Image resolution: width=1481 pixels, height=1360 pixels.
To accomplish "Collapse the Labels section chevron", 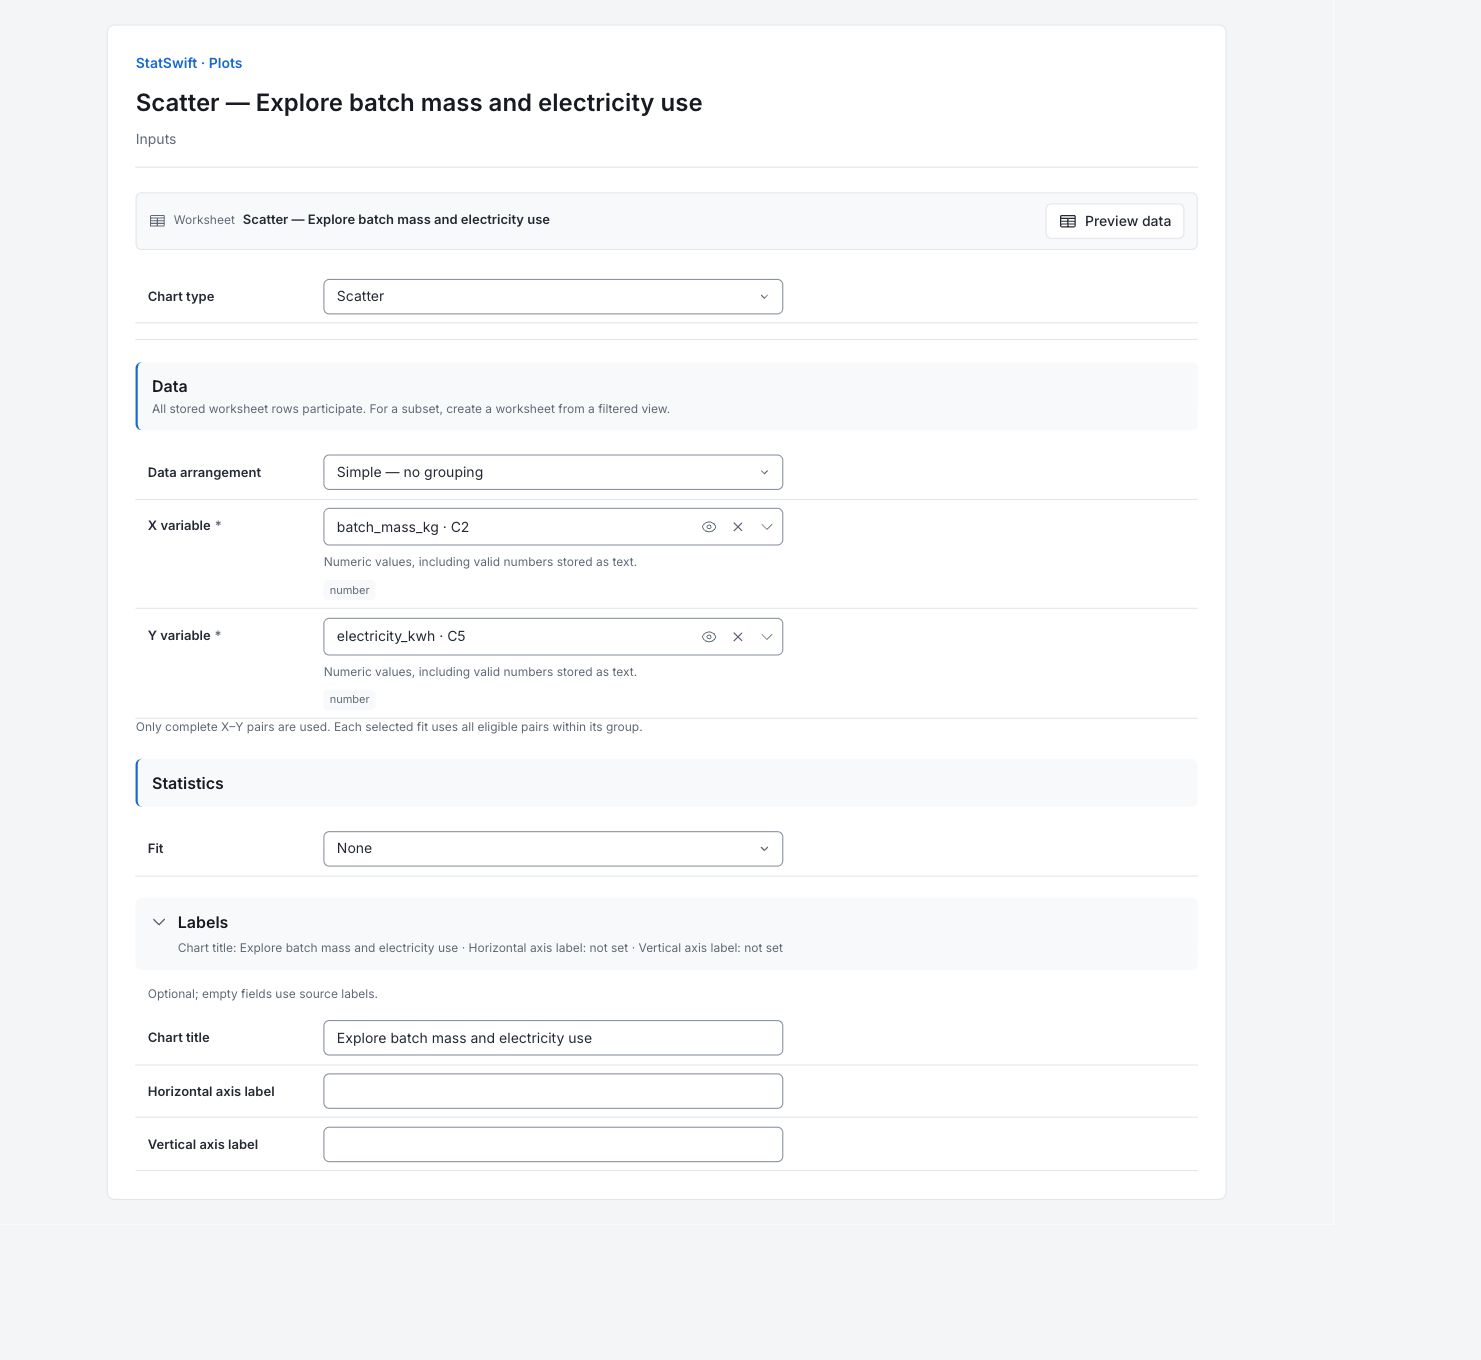I will tap(159, 922).
